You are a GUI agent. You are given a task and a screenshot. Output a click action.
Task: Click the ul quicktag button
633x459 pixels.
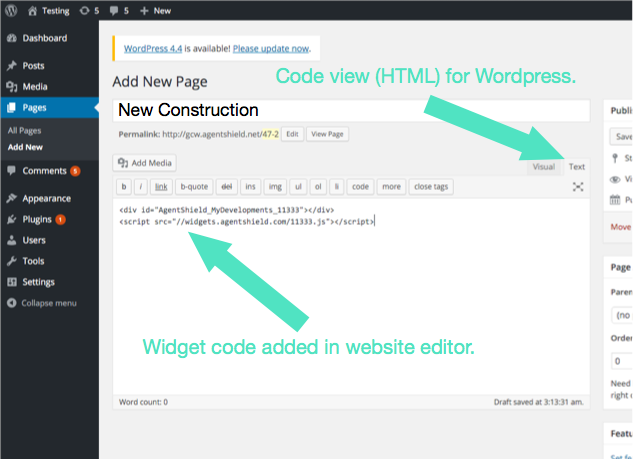[298, 187]
